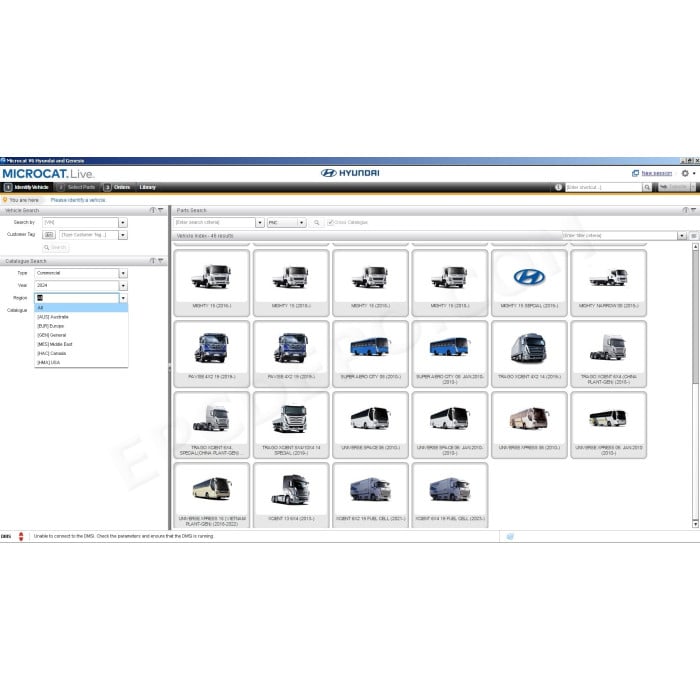The width and height of the screenshot is (700, 700).
Task: Select 'All' in Region list
Action: pos(81,308)
